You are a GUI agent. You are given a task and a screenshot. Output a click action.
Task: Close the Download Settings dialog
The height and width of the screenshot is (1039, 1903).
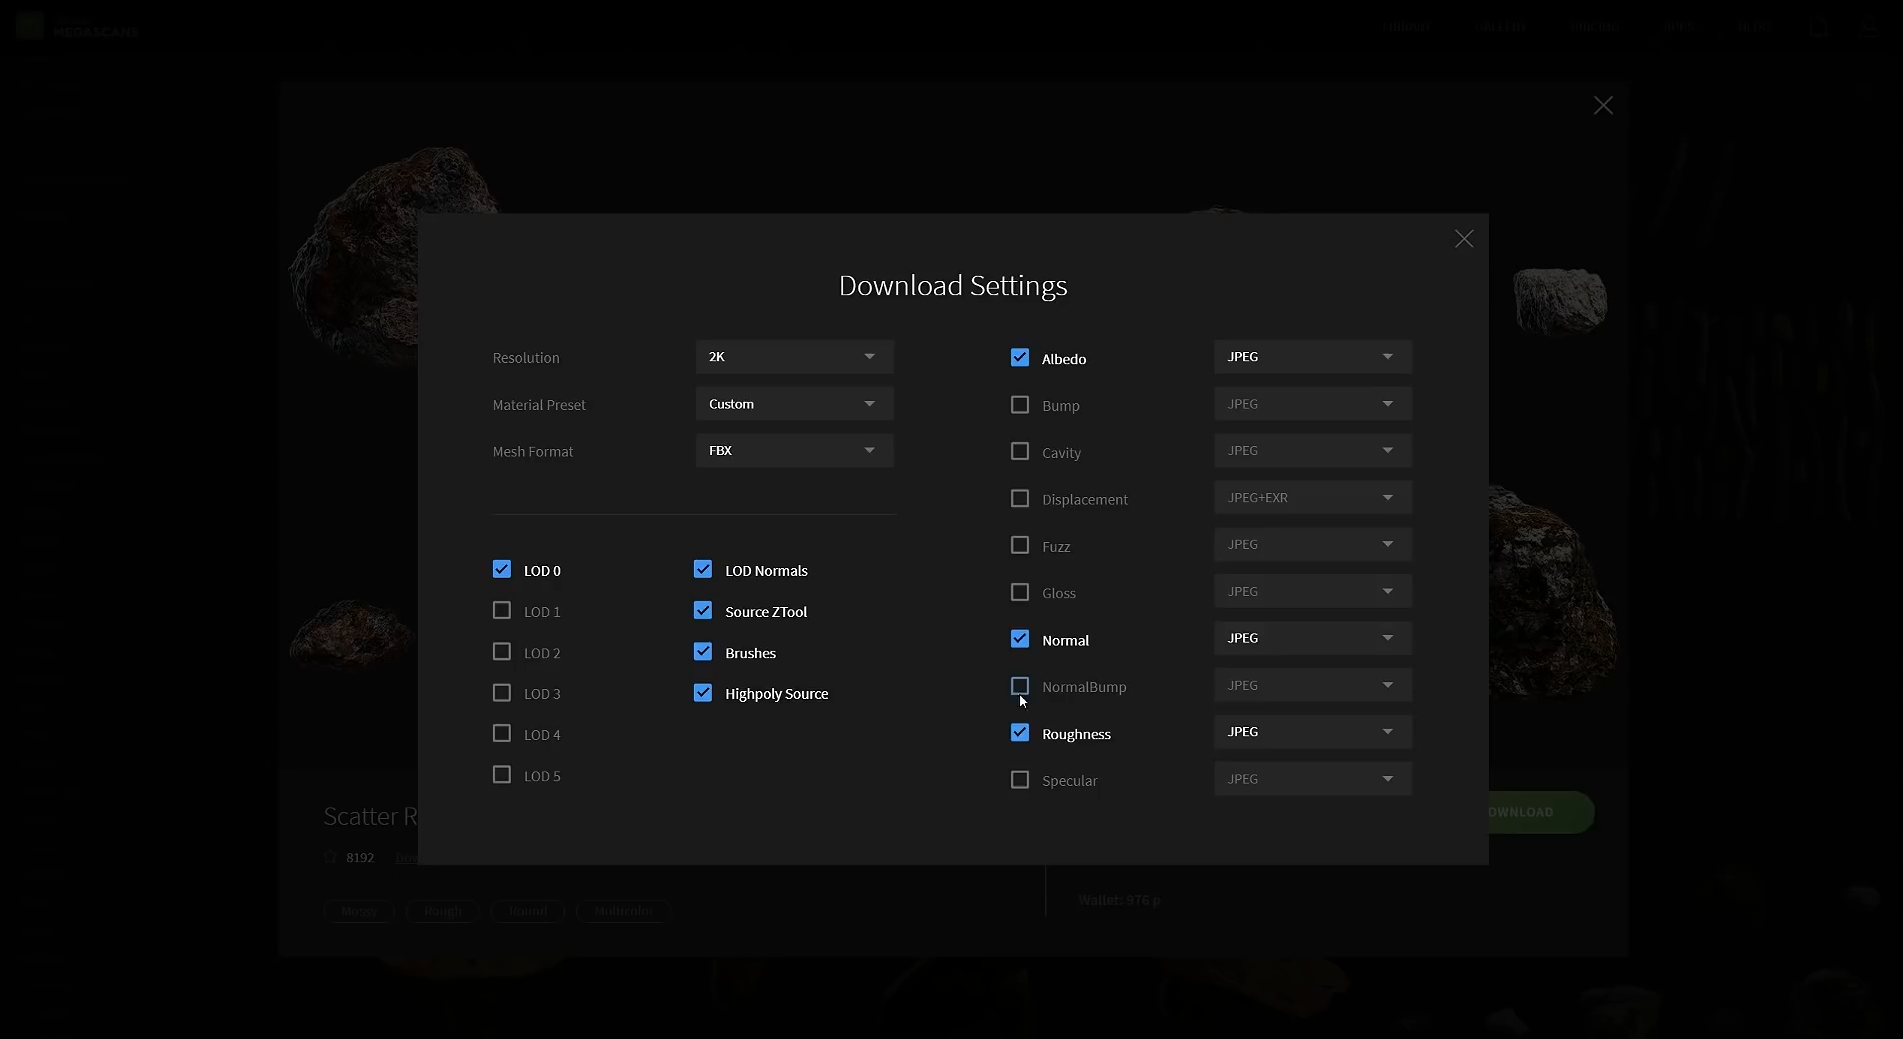[x=1463, y=239]
